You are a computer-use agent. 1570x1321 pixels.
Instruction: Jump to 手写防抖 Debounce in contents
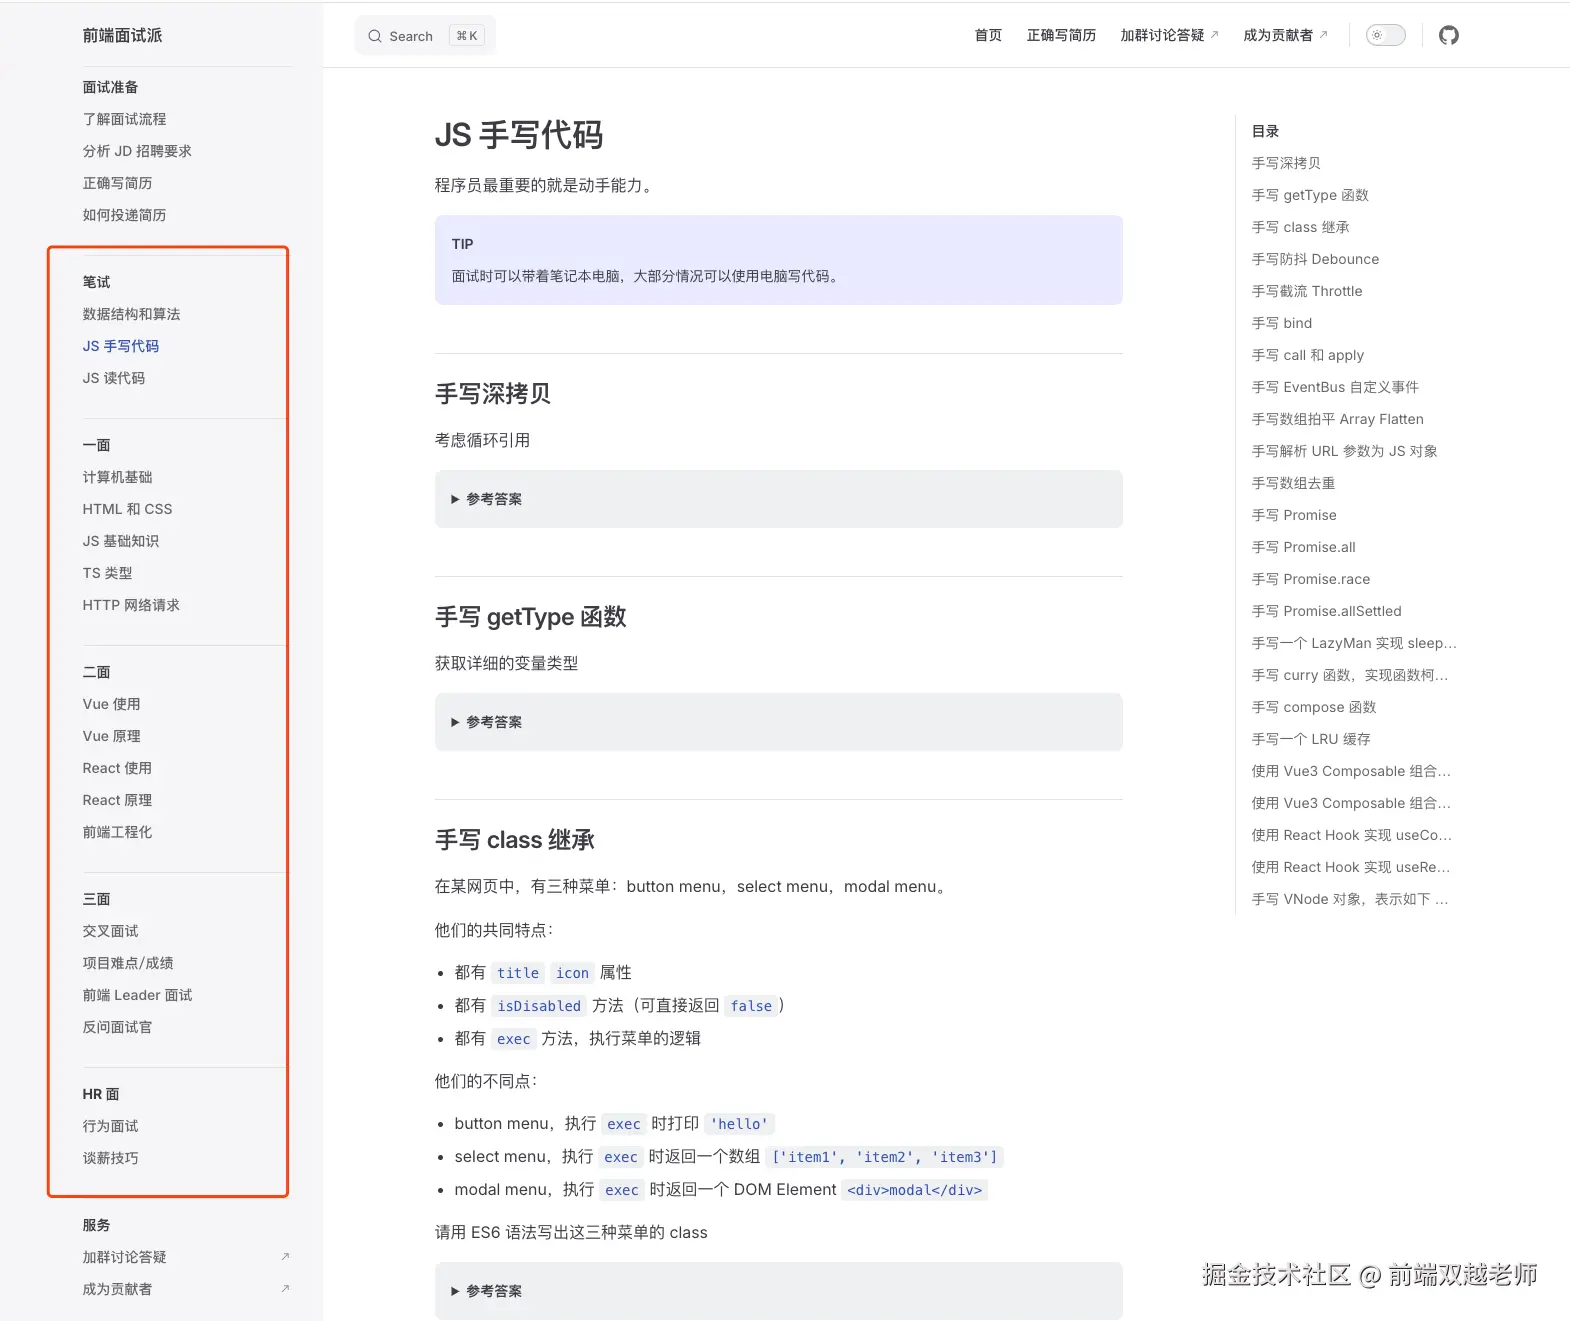[x=1315, y=259]
